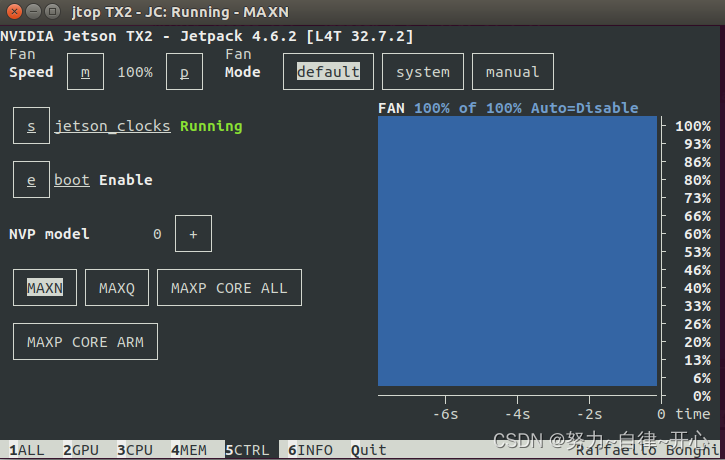The width and height of the screenshot is (725, 460).
Task: Click Quit in the bottom bar
Action: click(369, 450)
